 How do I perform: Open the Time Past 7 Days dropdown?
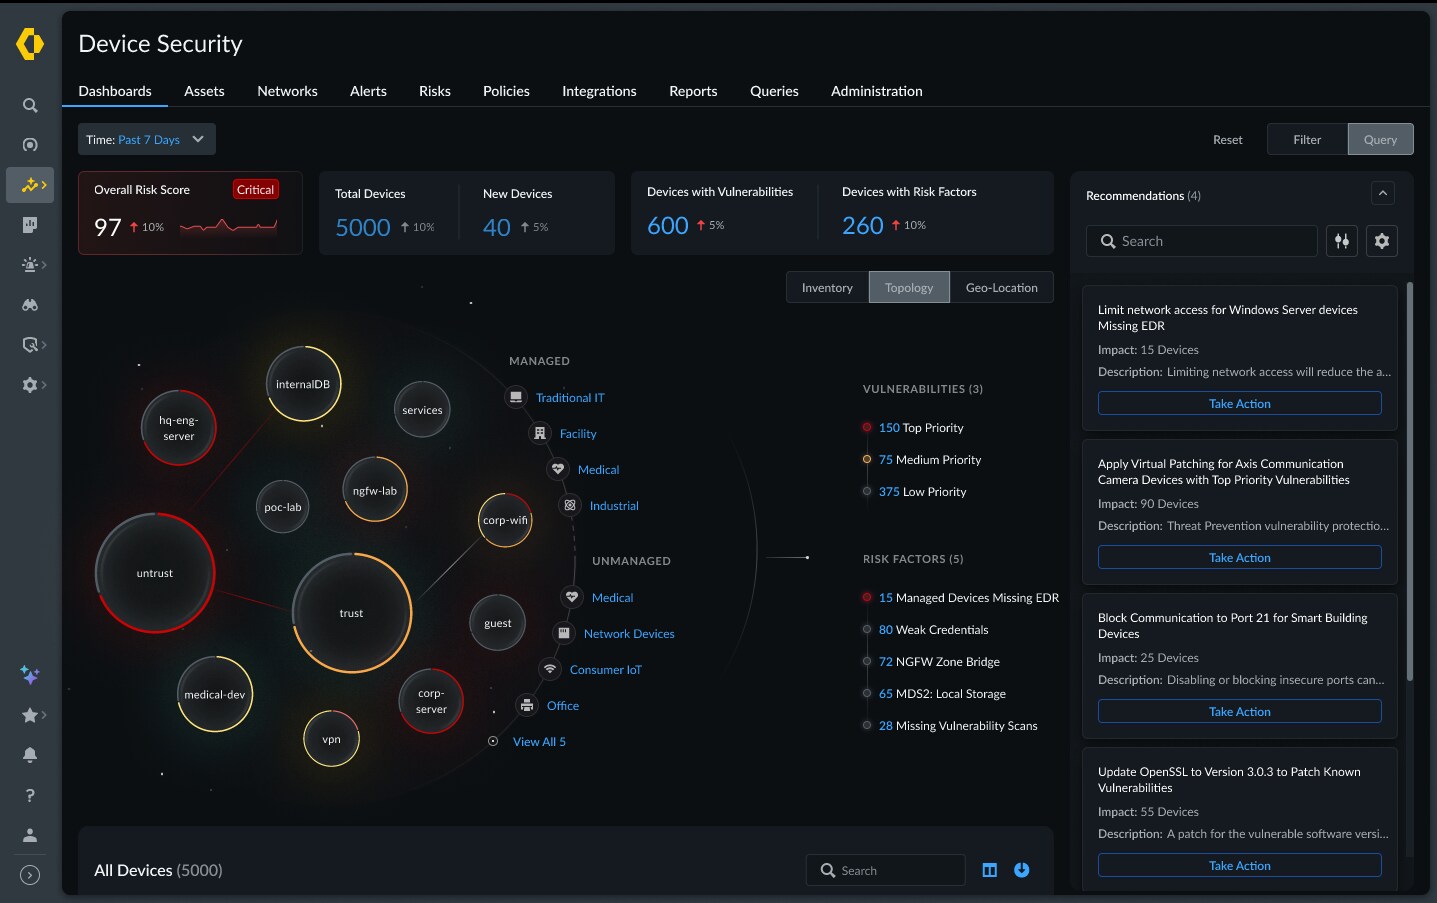pos(146,139)
